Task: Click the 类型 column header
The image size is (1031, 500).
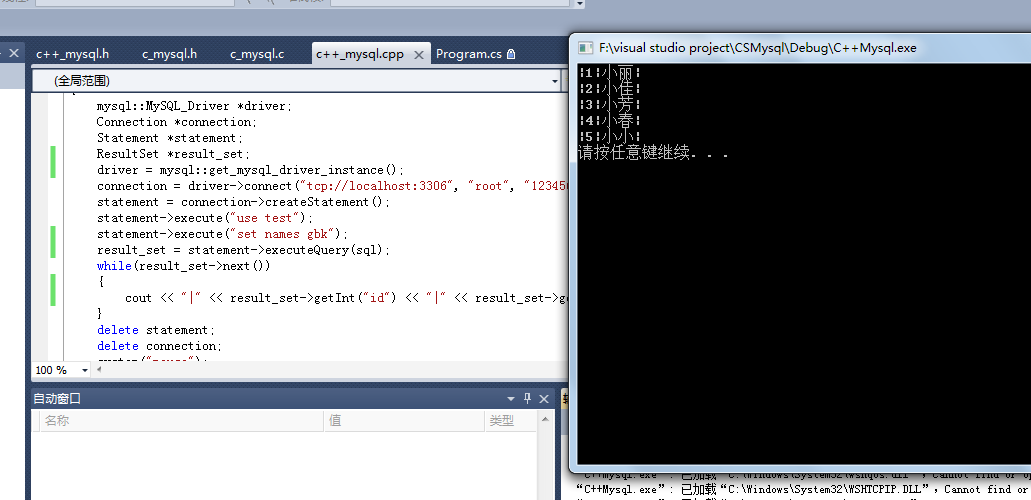Action: pos(501,421)
